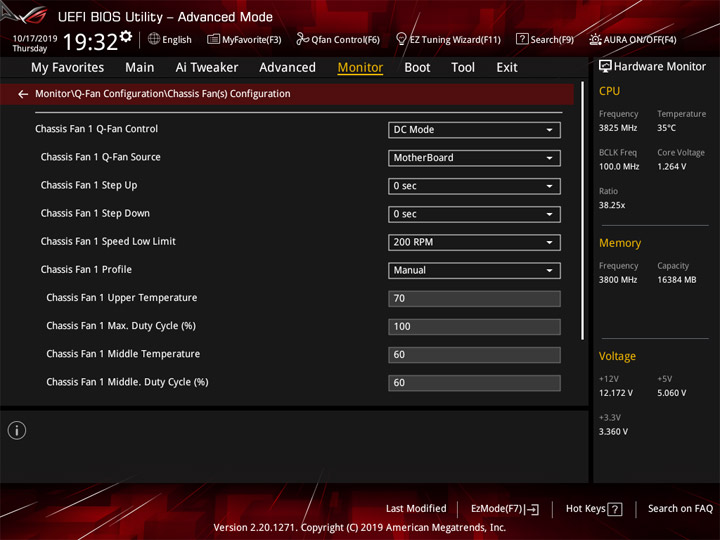The image size is (720, 540).
Task: Start EZ Tuning Wizard(F11) bulb icon
Action: coord(401,39)
